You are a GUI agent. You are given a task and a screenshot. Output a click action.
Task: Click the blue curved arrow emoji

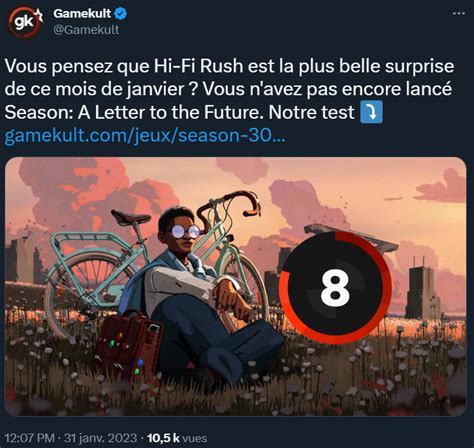click(x=372, y=113)
